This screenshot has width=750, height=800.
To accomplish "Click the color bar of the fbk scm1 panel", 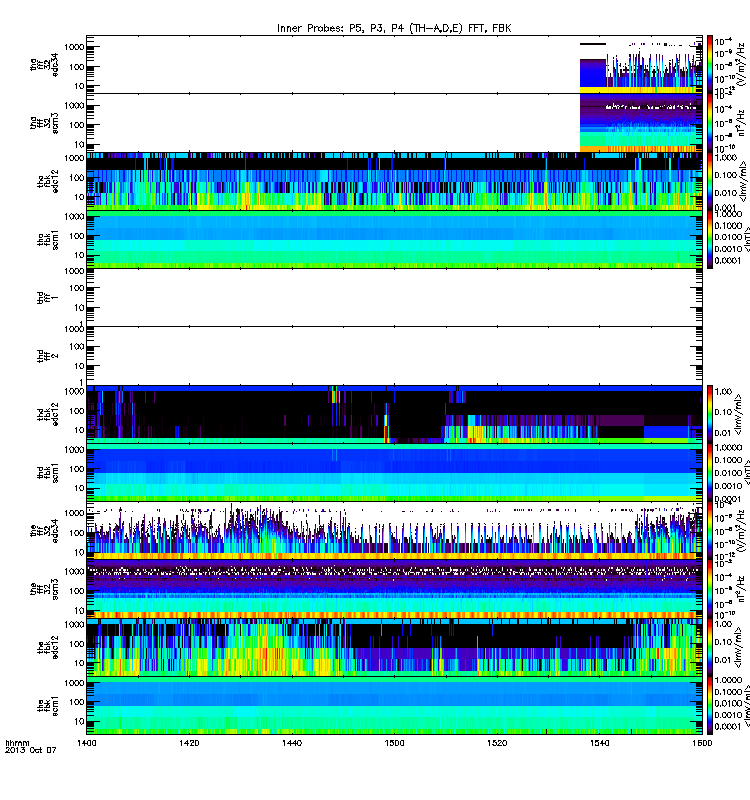I will [710, 706].
